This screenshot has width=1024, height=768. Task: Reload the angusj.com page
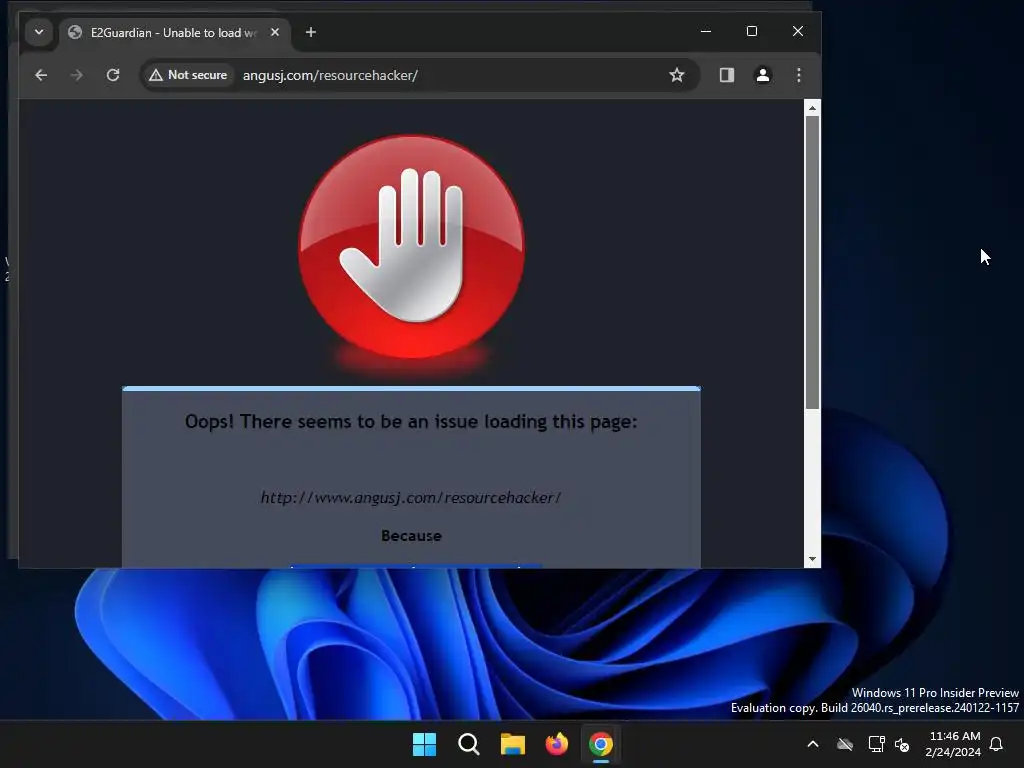pos(113,75)
